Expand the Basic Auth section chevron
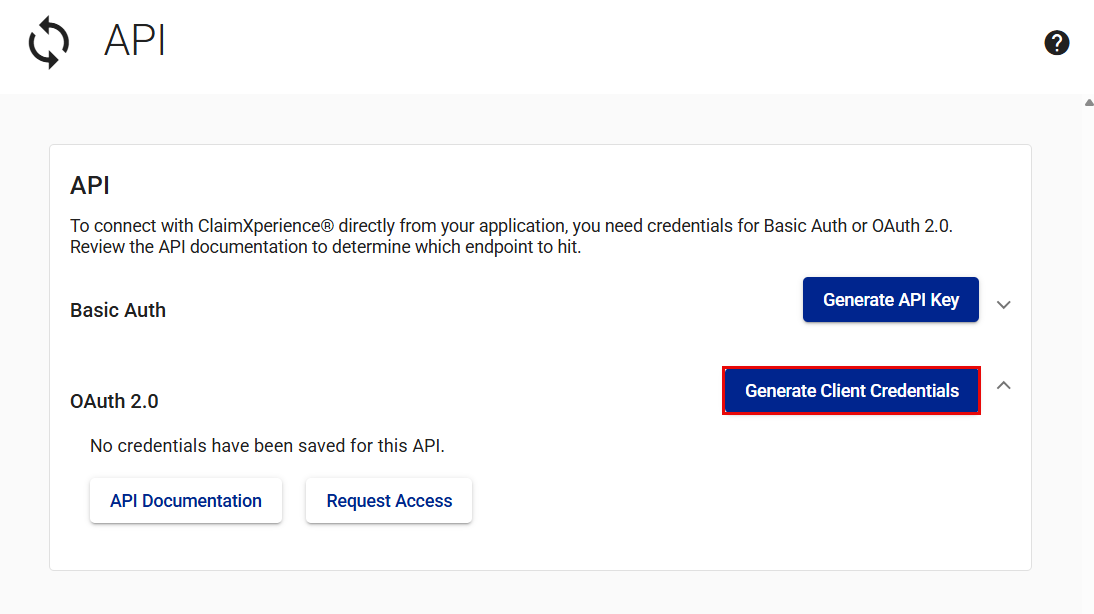 (x=1004, y=304)
